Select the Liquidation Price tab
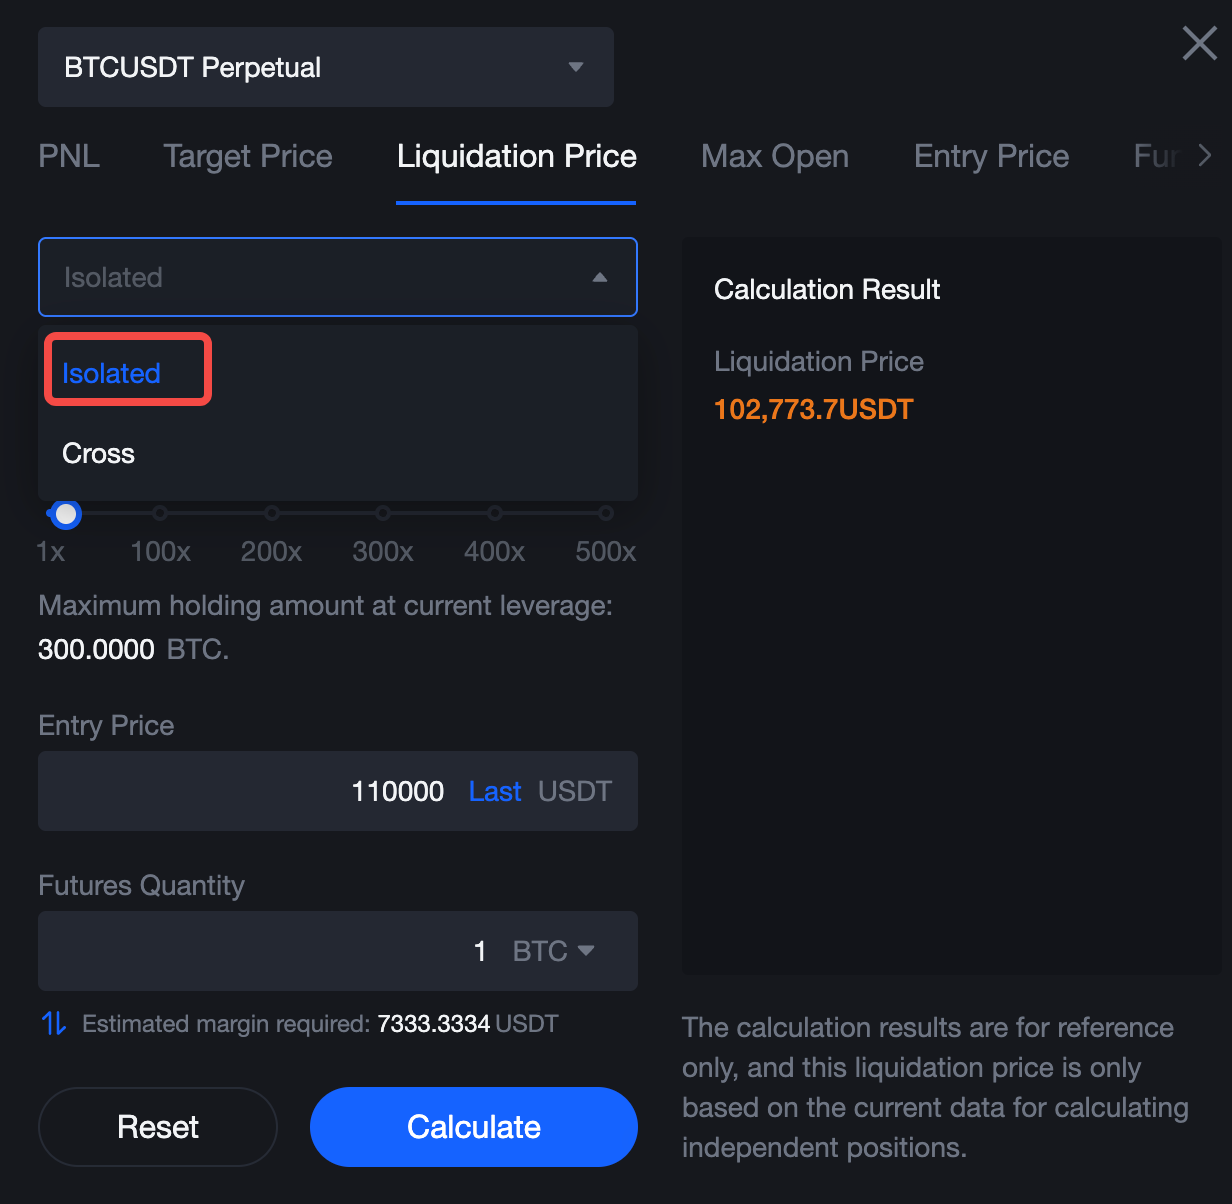The image size is (1232, 1204). [x=516, y=156]
